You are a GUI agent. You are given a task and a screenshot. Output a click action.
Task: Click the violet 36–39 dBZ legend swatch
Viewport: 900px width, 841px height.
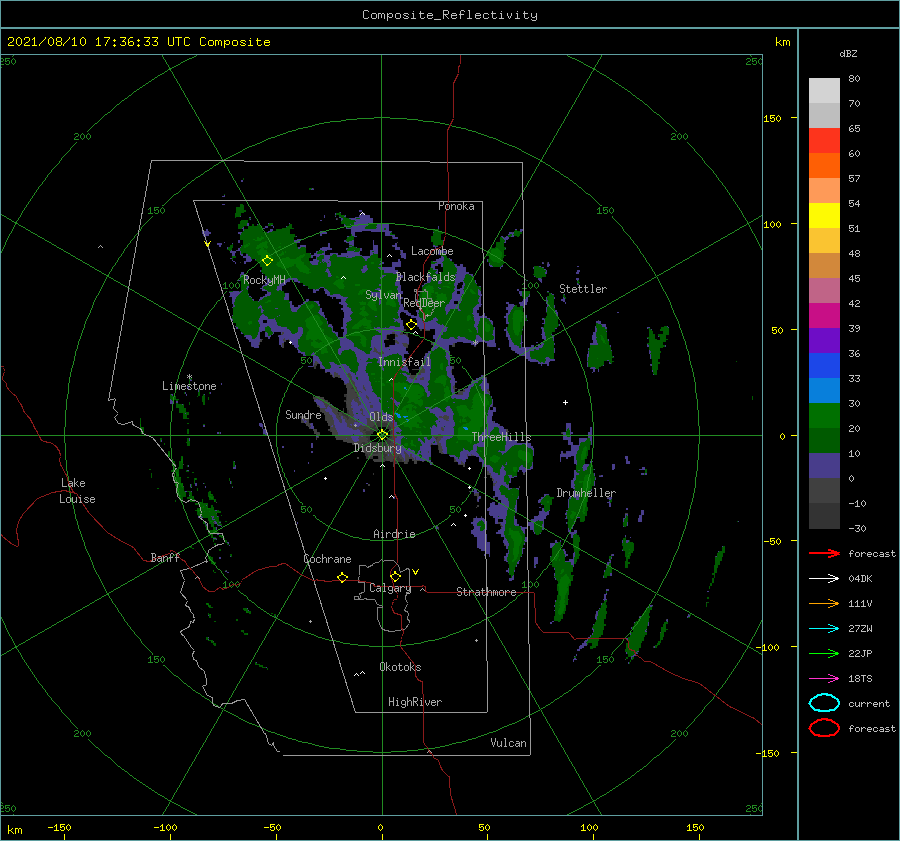824,340
